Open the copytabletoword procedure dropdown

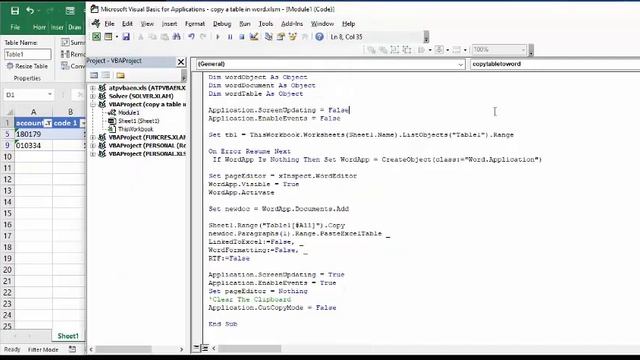pyautogui.click(x=555, y=64)
